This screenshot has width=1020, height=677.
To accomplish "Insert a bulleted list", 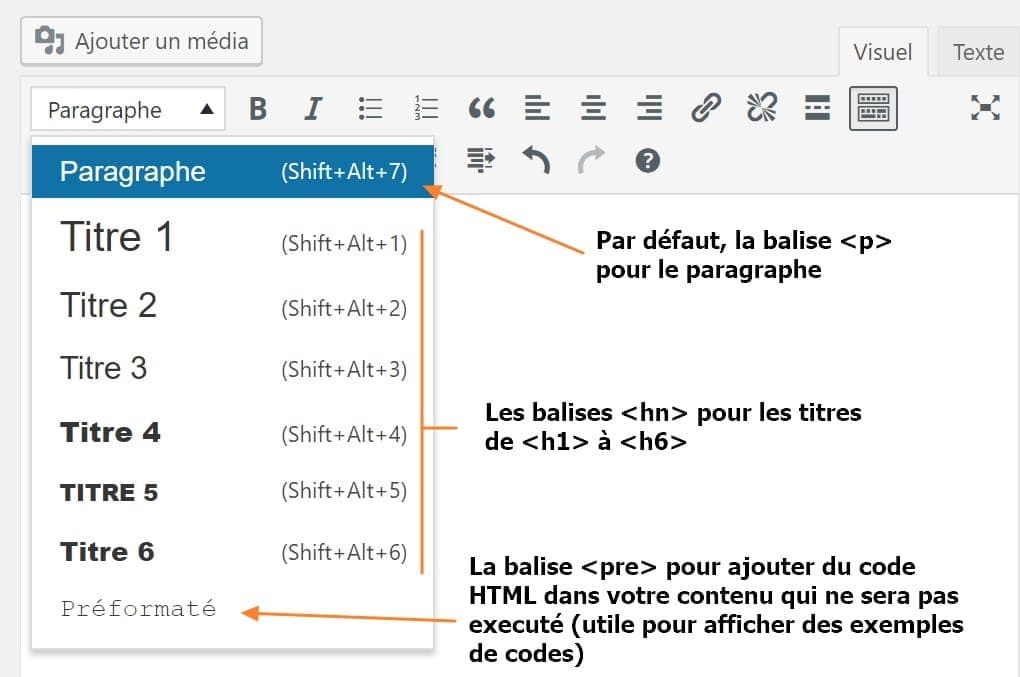I will click(369, 107).
